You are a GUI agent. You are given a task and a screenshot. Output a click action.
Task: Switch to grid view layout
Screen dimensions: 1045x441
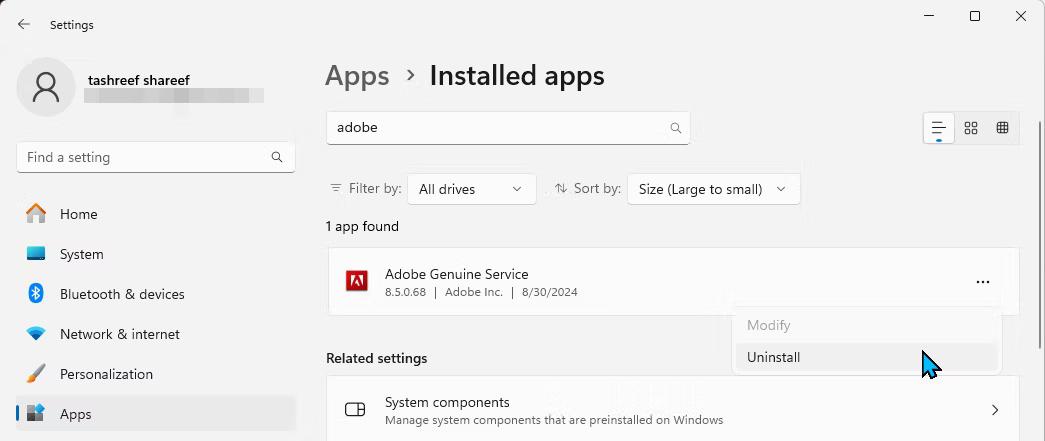(970, 128)
